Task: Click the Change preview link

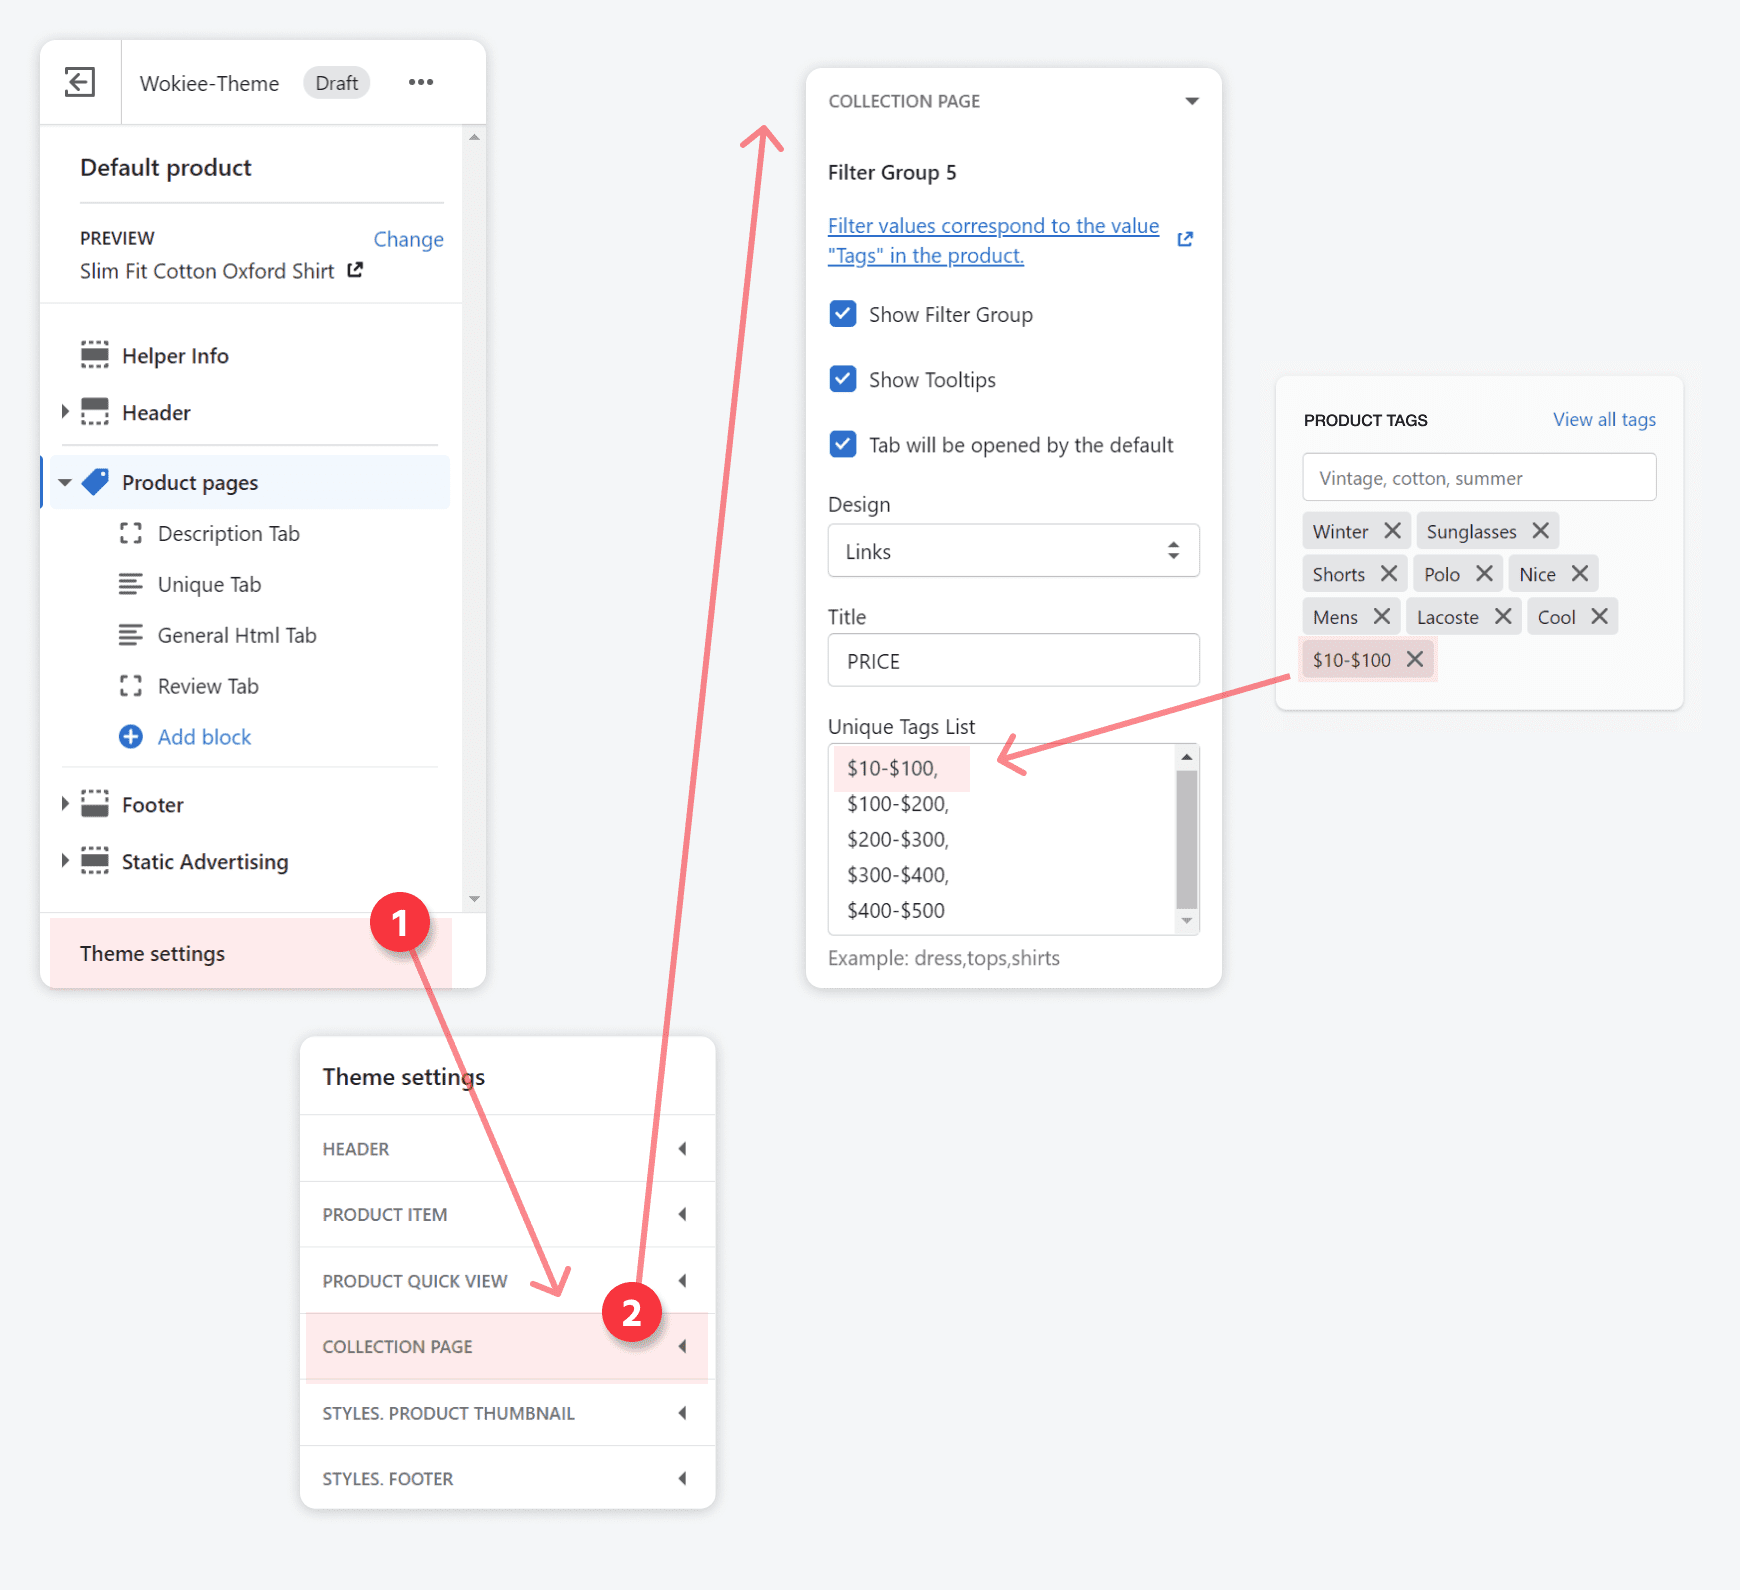Action: [x=408, y=239]
